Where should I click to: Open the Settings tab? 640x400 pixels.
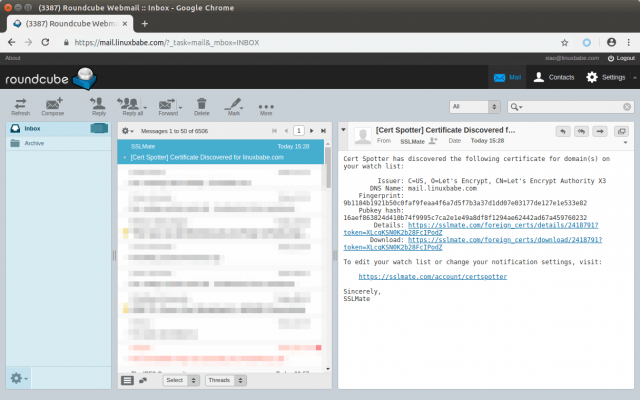pyautogui.click(x=606, y=77)
